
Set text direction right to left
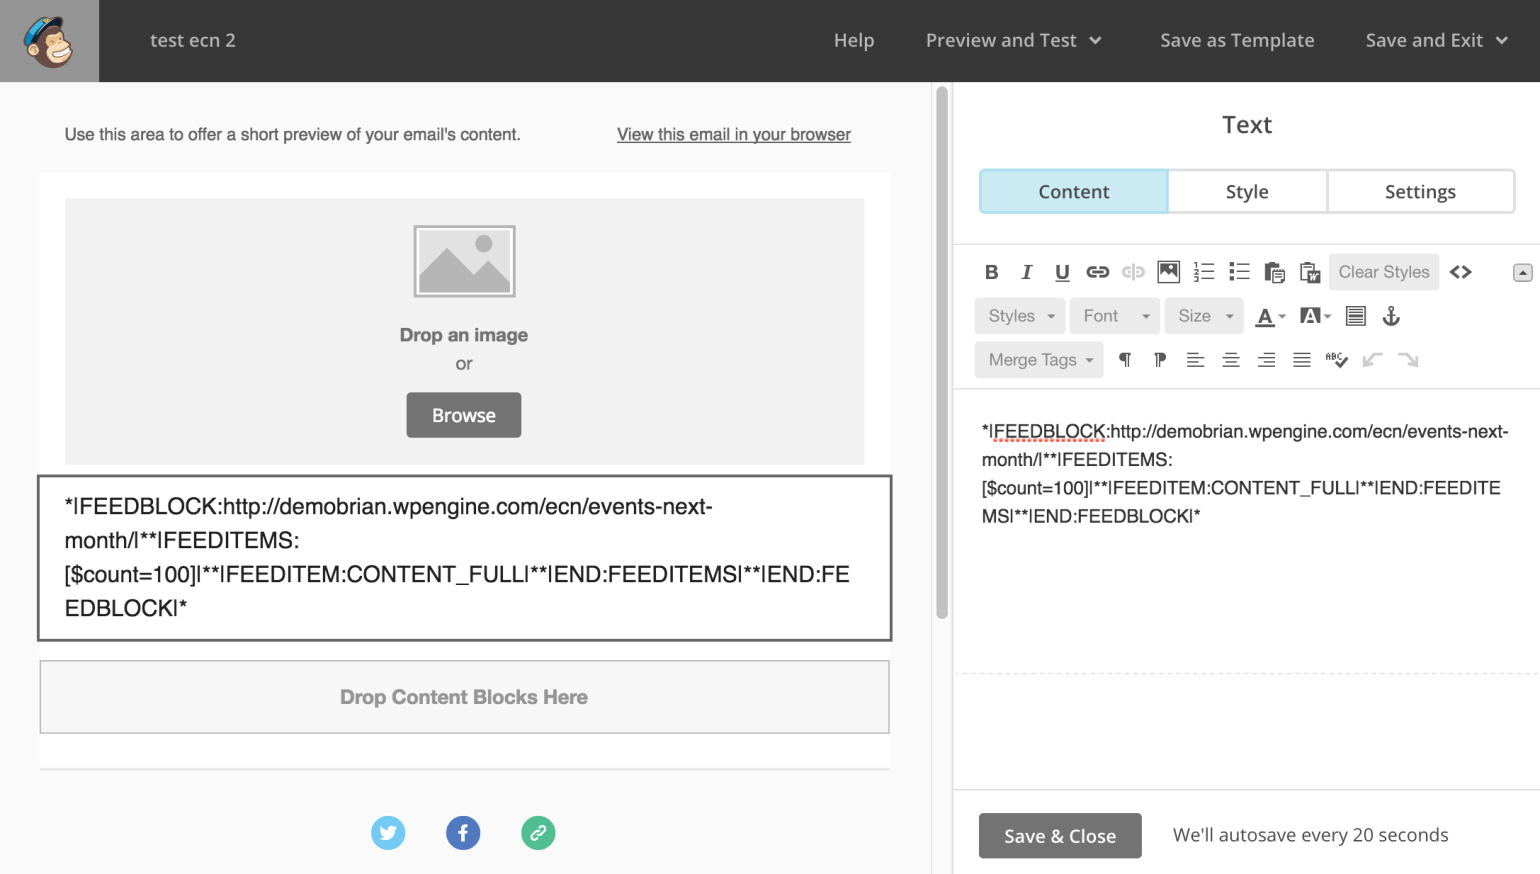[1160, 360]
